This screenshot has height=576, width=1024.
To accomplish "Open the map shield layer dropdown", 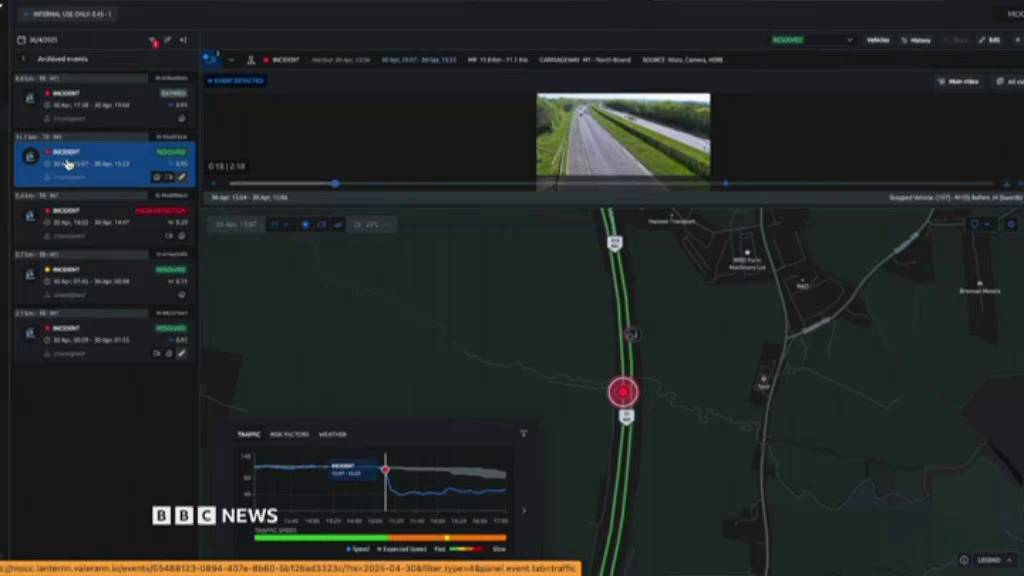I will point(979,224).
